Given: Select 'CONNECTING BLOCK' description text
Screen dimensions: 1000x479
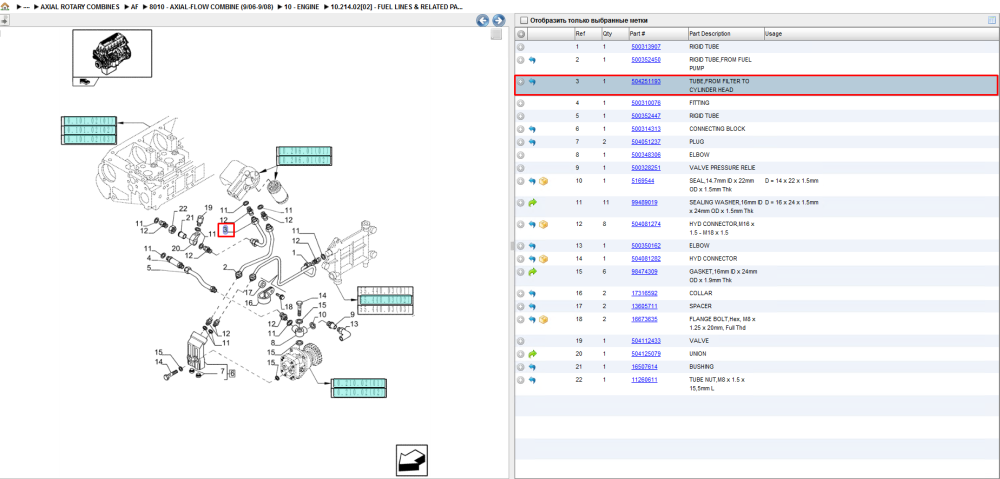Looking at the screenshot, I should 717,129.
